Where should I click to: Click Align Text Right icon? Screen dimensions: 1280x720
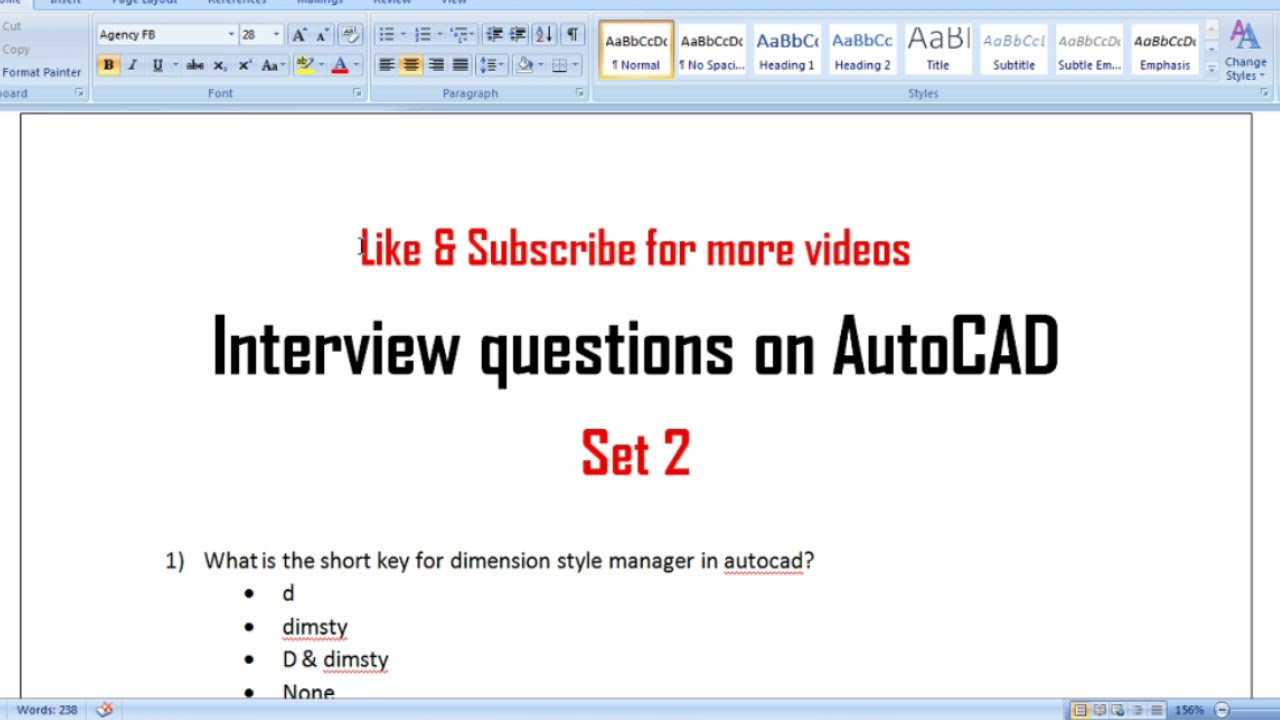[x=436, y=65]
